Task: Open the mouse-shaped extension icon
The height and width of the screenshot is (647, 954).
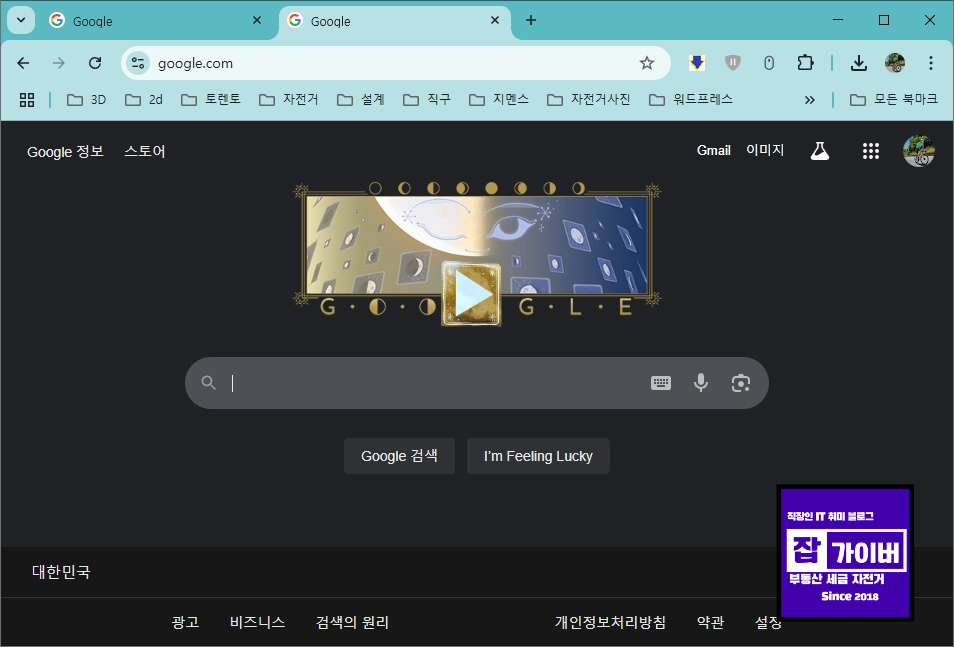Action: [769, 63]
